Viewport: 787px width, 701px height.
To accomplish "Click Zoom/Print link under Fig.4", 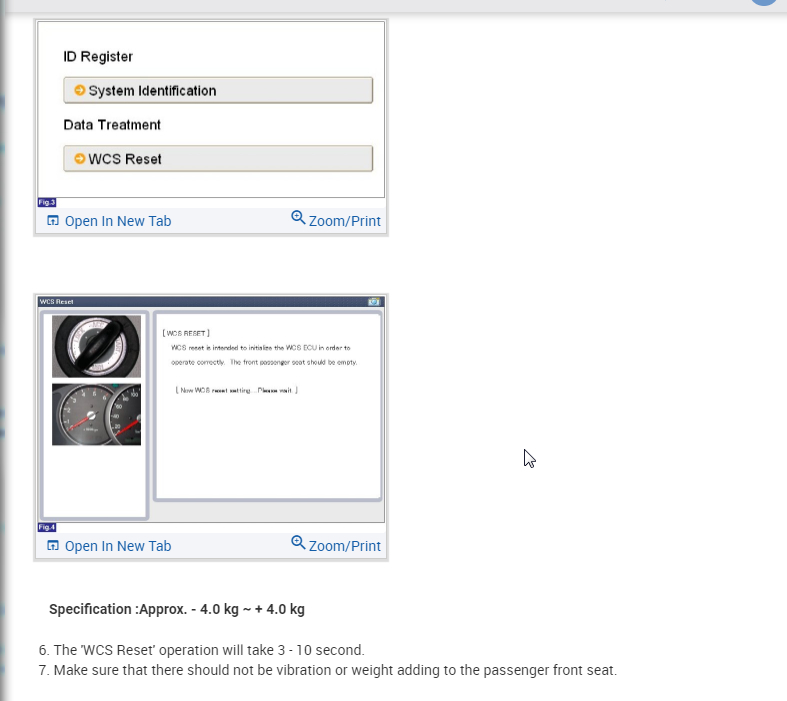I will pos(336,544).
